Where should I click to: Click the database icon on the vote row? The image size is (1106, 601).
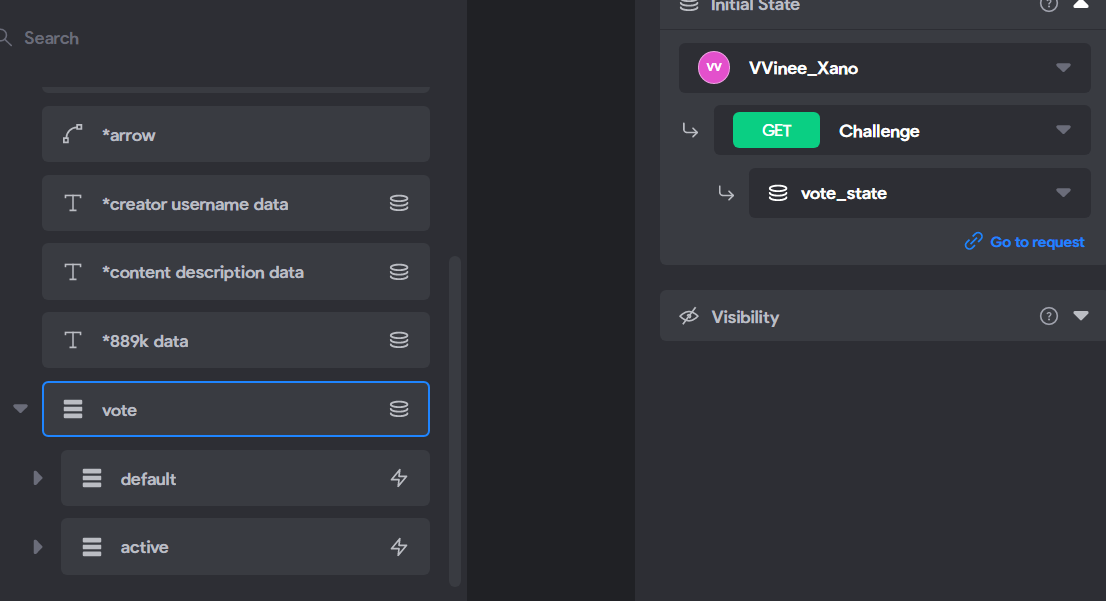pos(399,408)
